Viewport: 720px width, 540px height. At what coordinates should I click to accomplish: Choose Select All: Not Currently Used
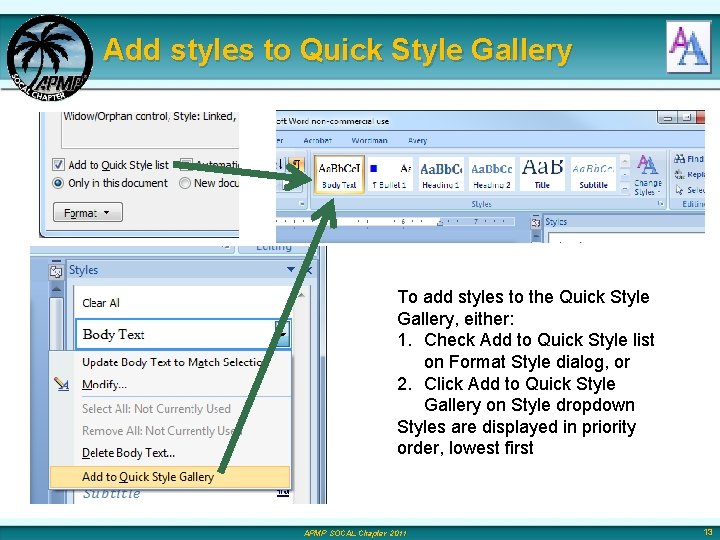coord(170,409)
